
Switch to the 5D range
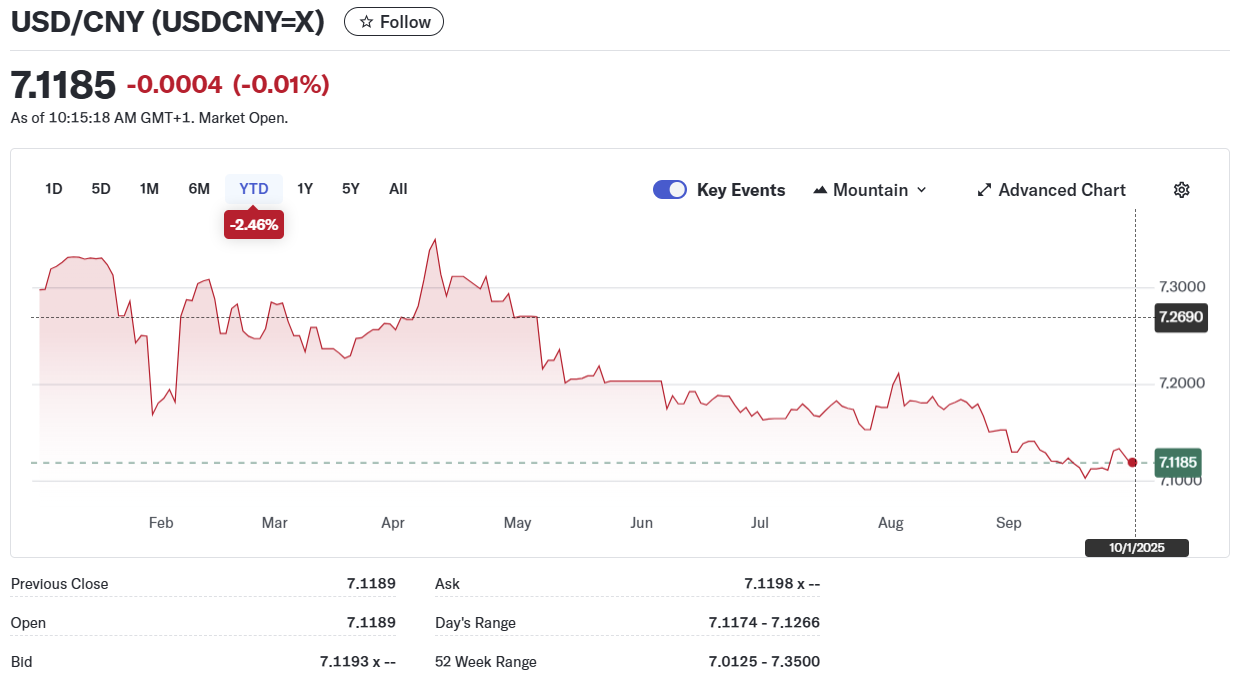(x=101, y=189)
